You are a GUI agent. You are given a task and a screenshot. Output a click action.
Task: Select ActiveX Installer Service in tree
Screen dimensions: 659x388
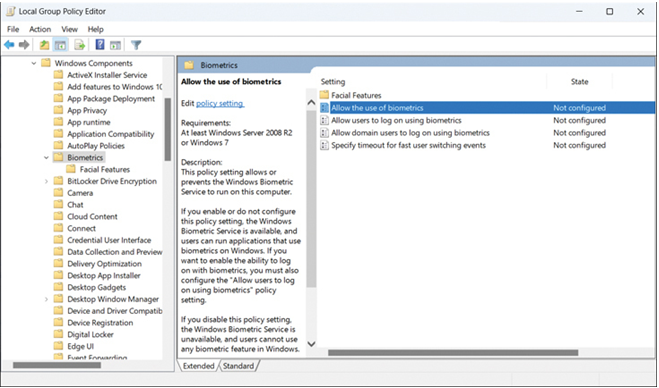[x=107, y=75]
